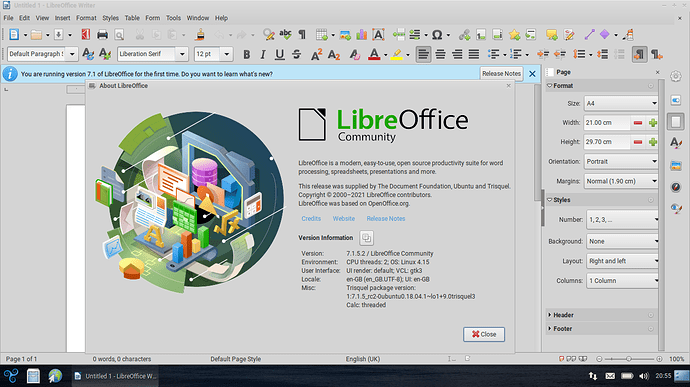
Task: Click the Print icon
Action: pyautogui.click(x=102, y=34)
